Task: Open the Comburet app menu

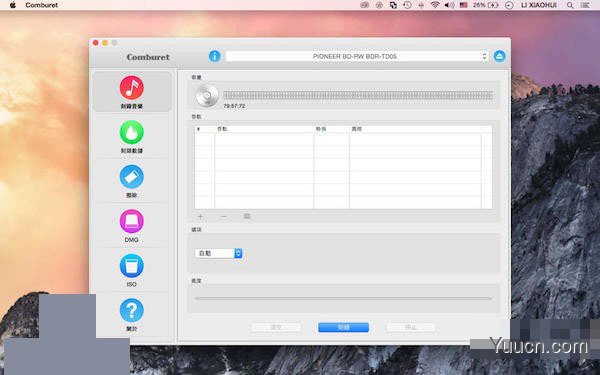Action: (x=42, y=5)
